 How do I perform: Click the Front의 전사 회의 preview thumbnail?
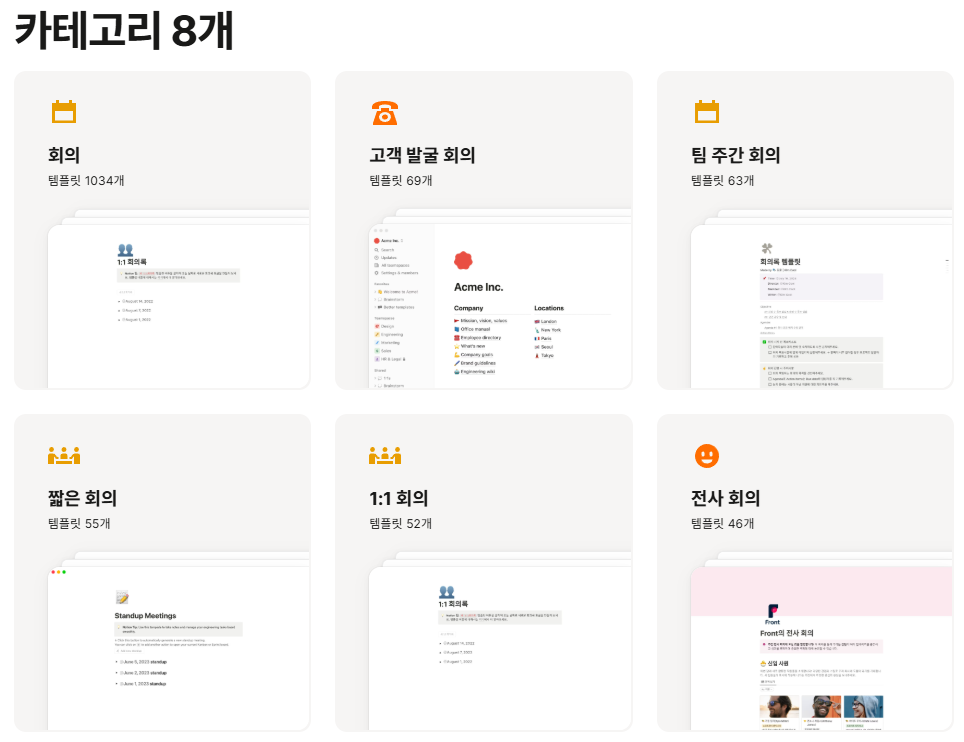[x=820, y=648]
